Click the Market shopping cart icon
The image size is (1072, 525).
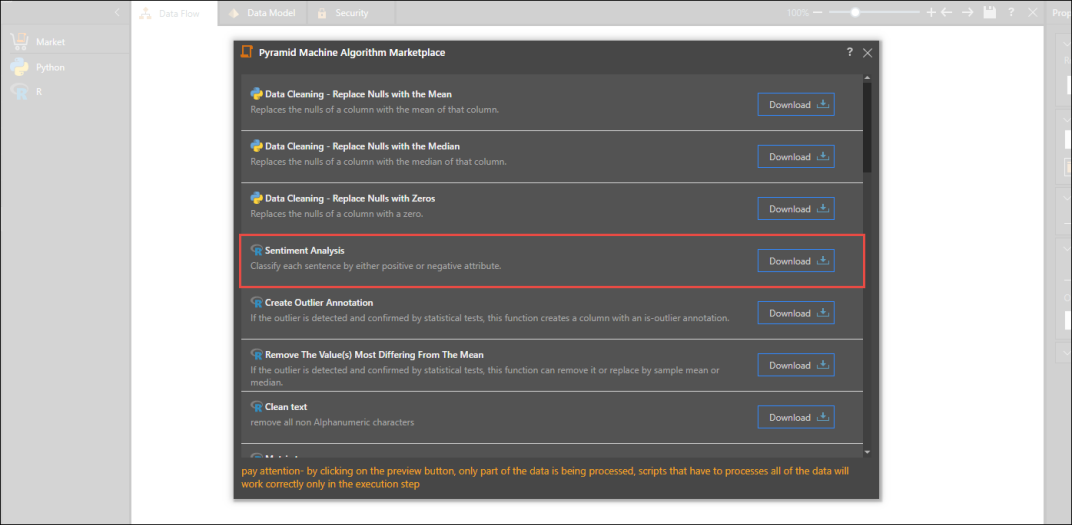pos(19,42)
